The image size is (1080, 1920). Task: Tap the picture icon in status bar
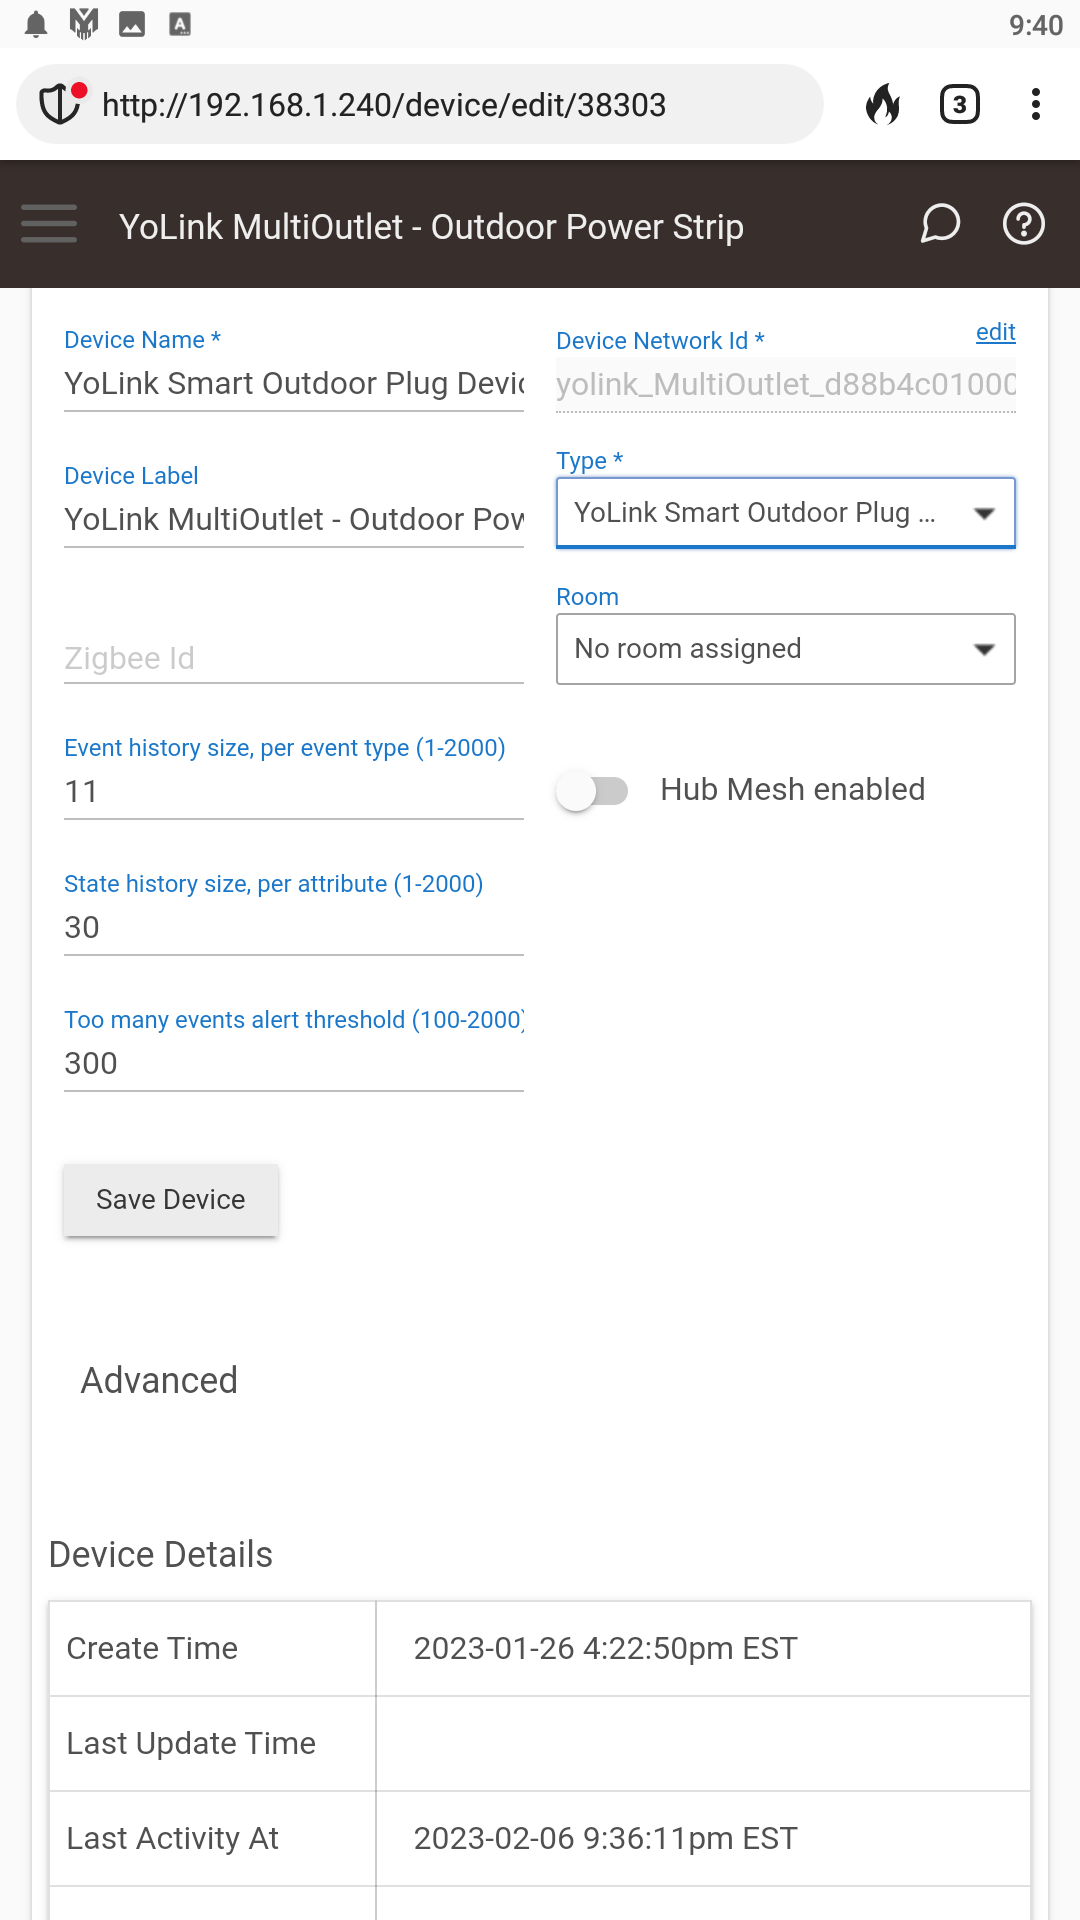click(x=132, y=24)
